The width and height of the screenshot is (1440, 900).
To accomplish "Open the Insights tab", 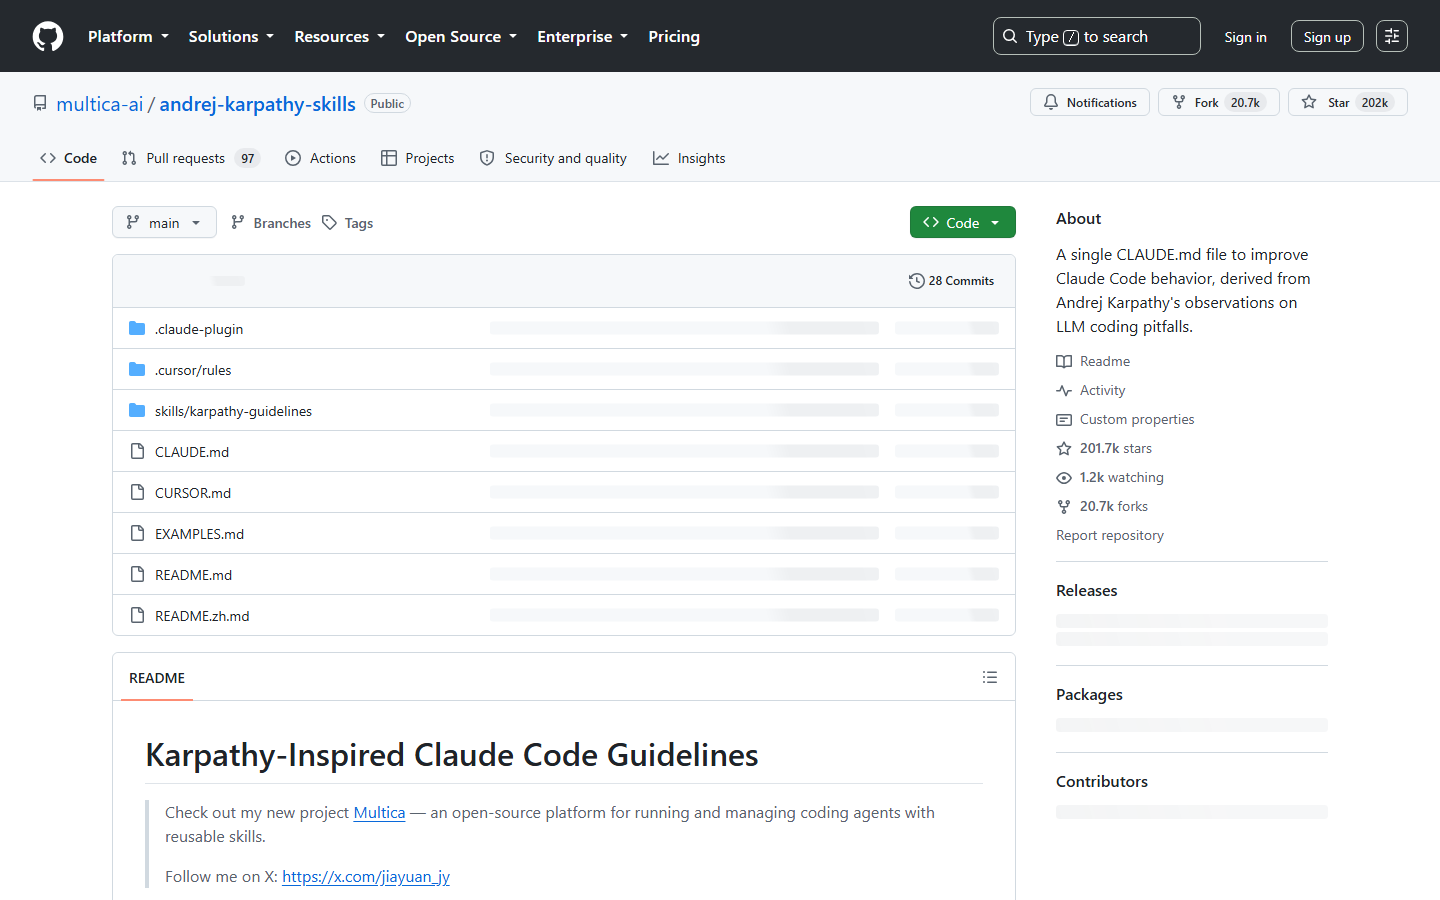I will pyautogui.click(x=689, y=158).
